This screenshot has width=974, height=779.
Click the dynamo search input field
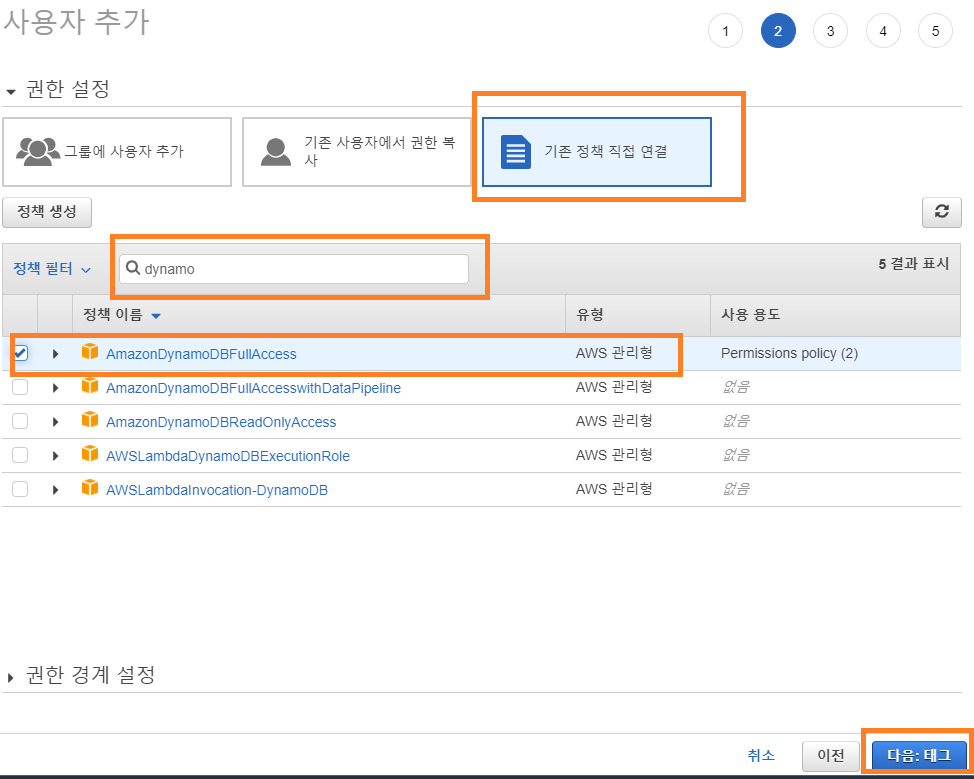[x=300, y=269]
